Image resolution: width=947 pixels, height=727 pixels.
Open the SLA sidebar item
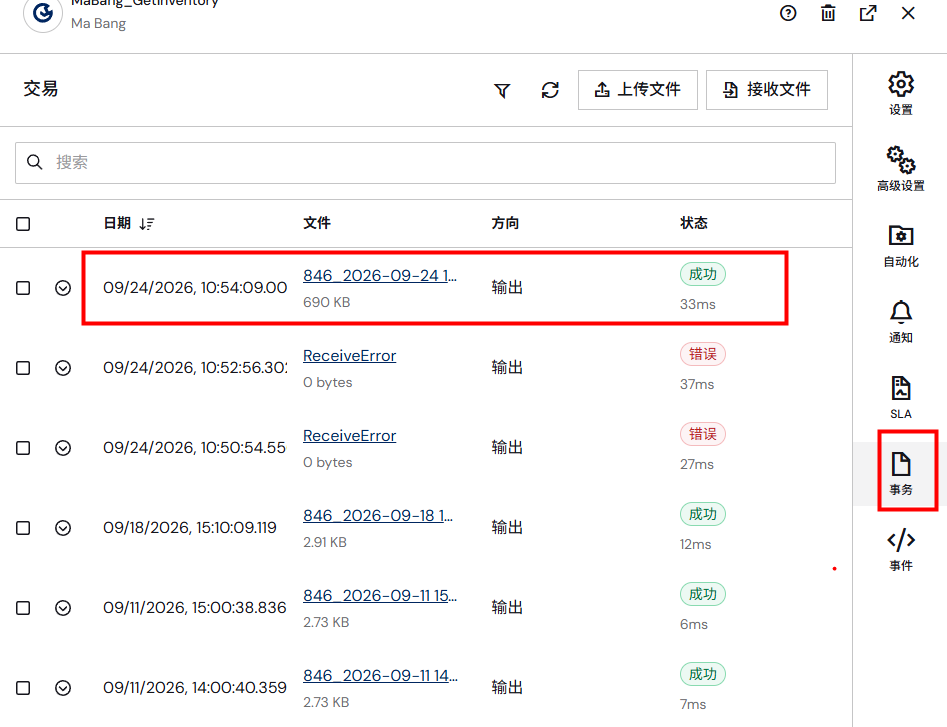(x=900, y=397)
